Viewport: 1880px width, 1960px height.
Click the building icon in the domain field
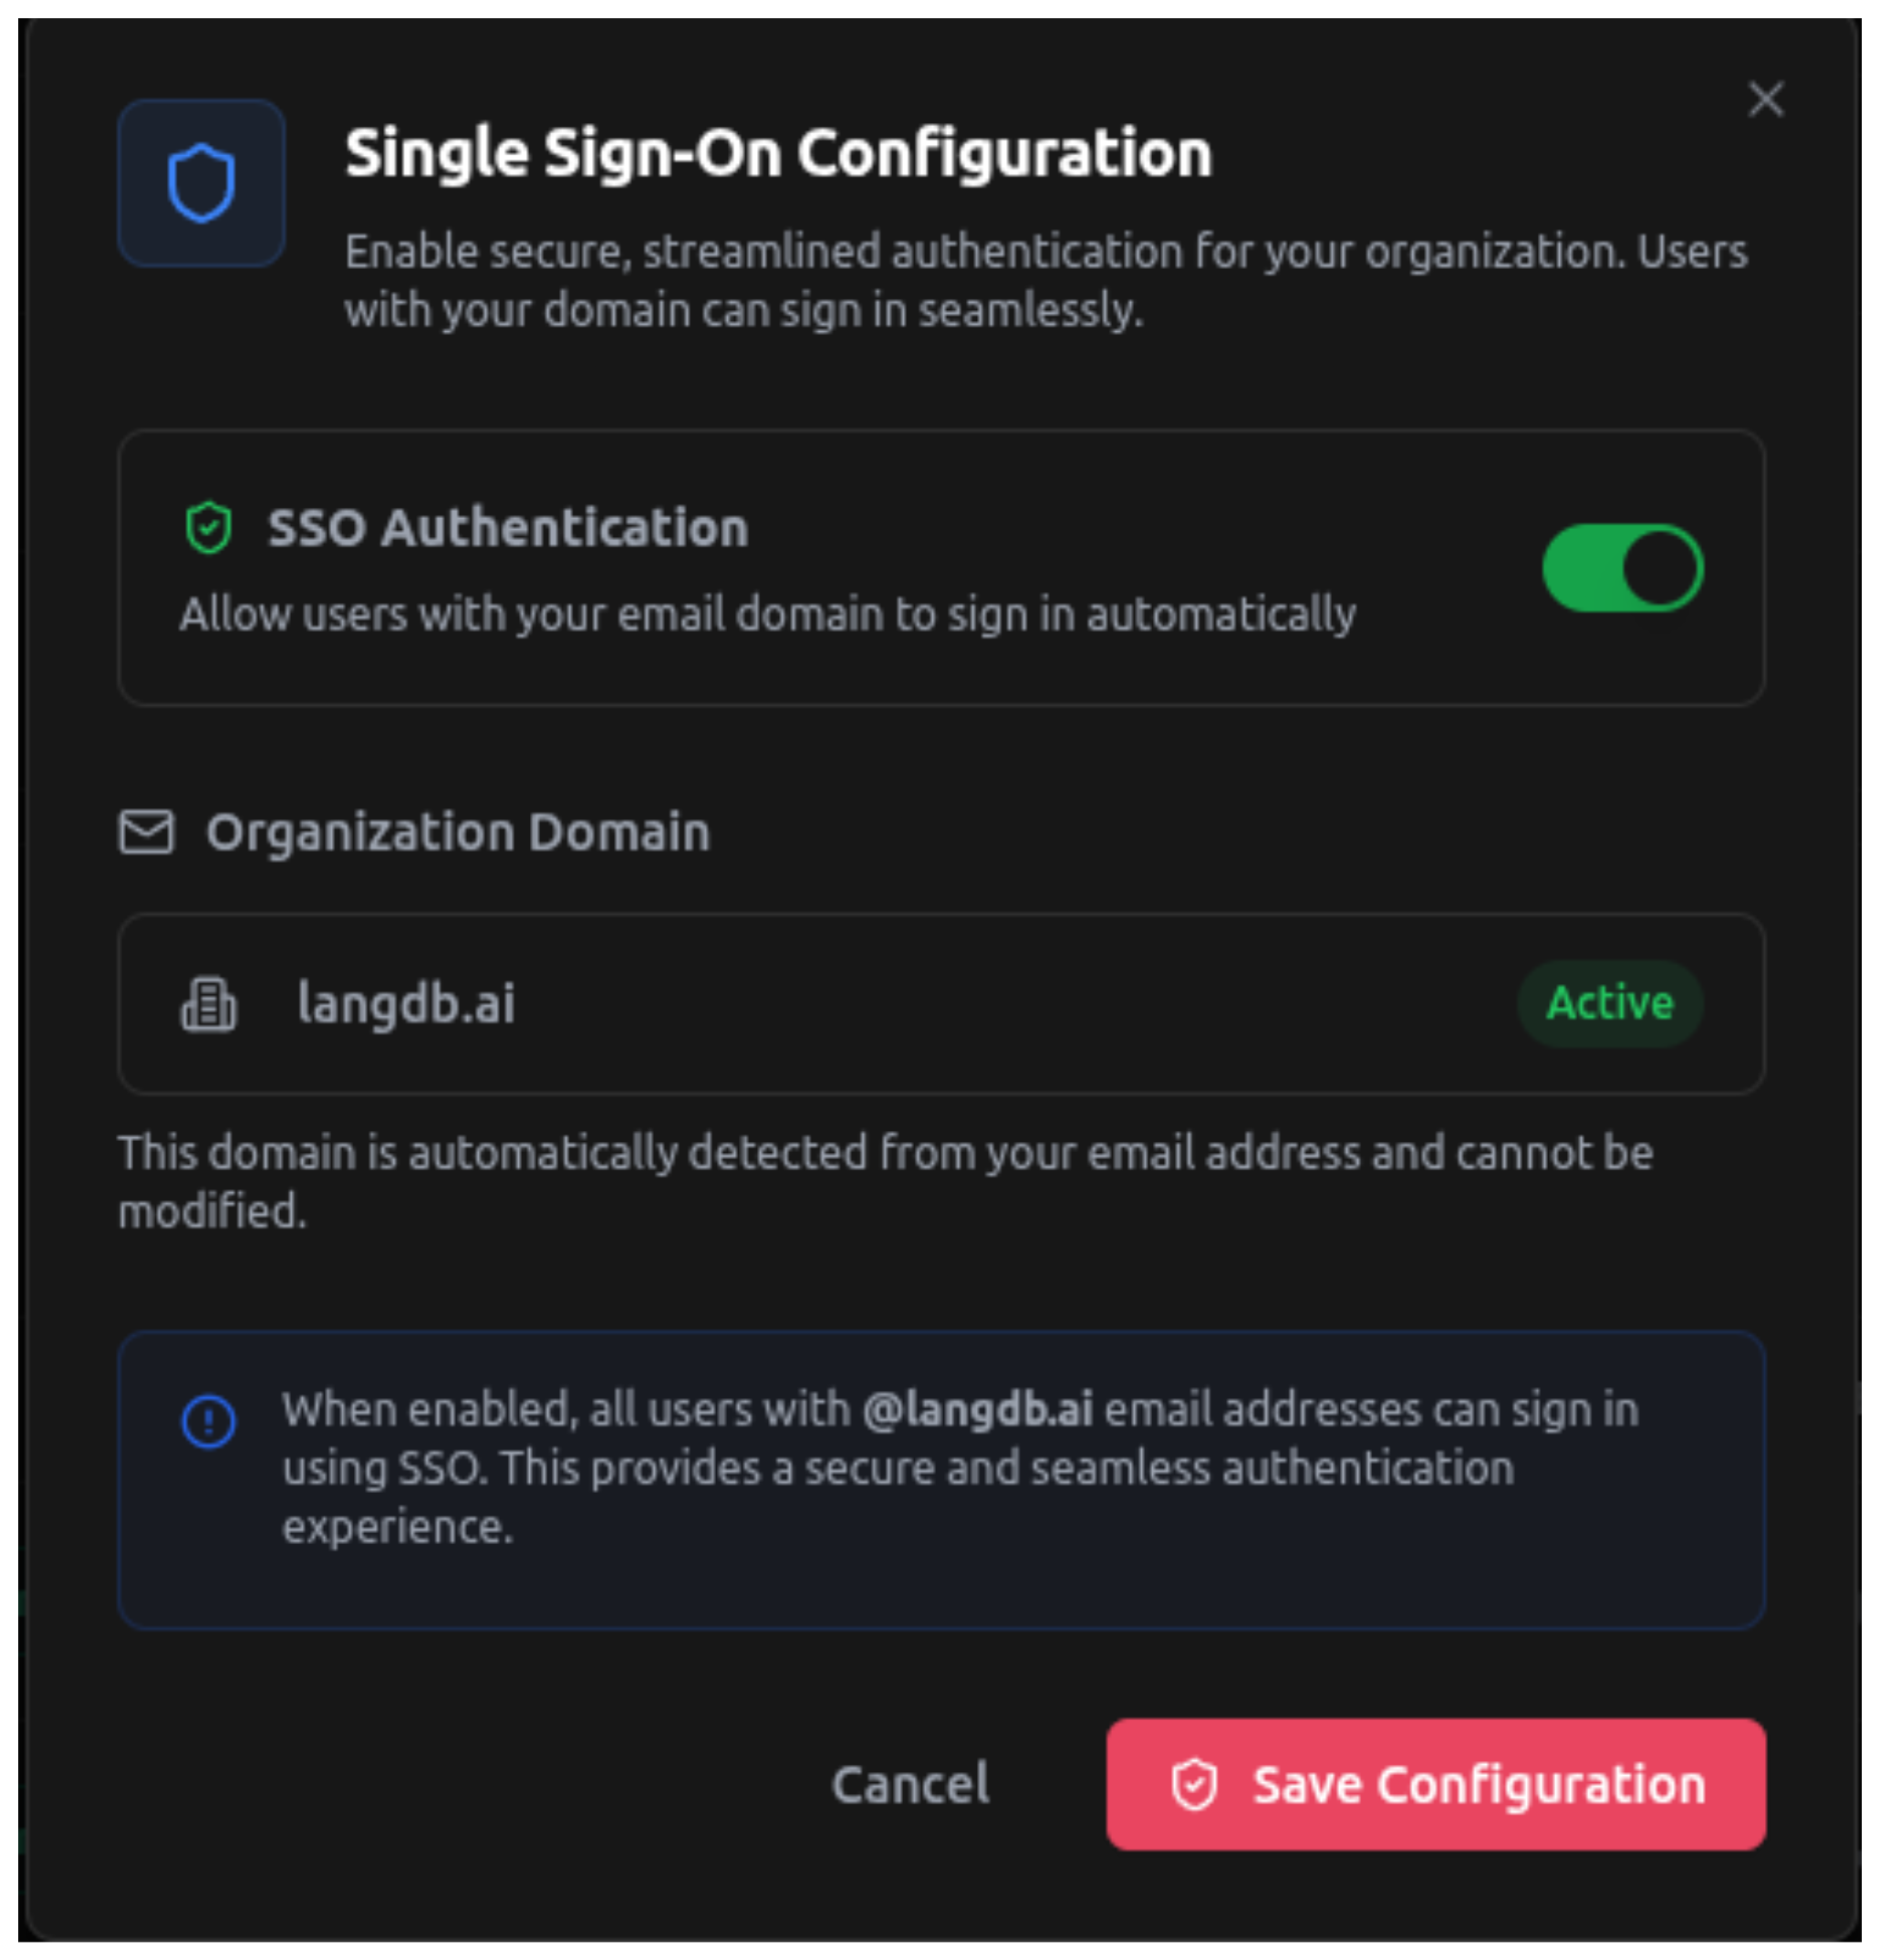click(x=208, y=1004)
